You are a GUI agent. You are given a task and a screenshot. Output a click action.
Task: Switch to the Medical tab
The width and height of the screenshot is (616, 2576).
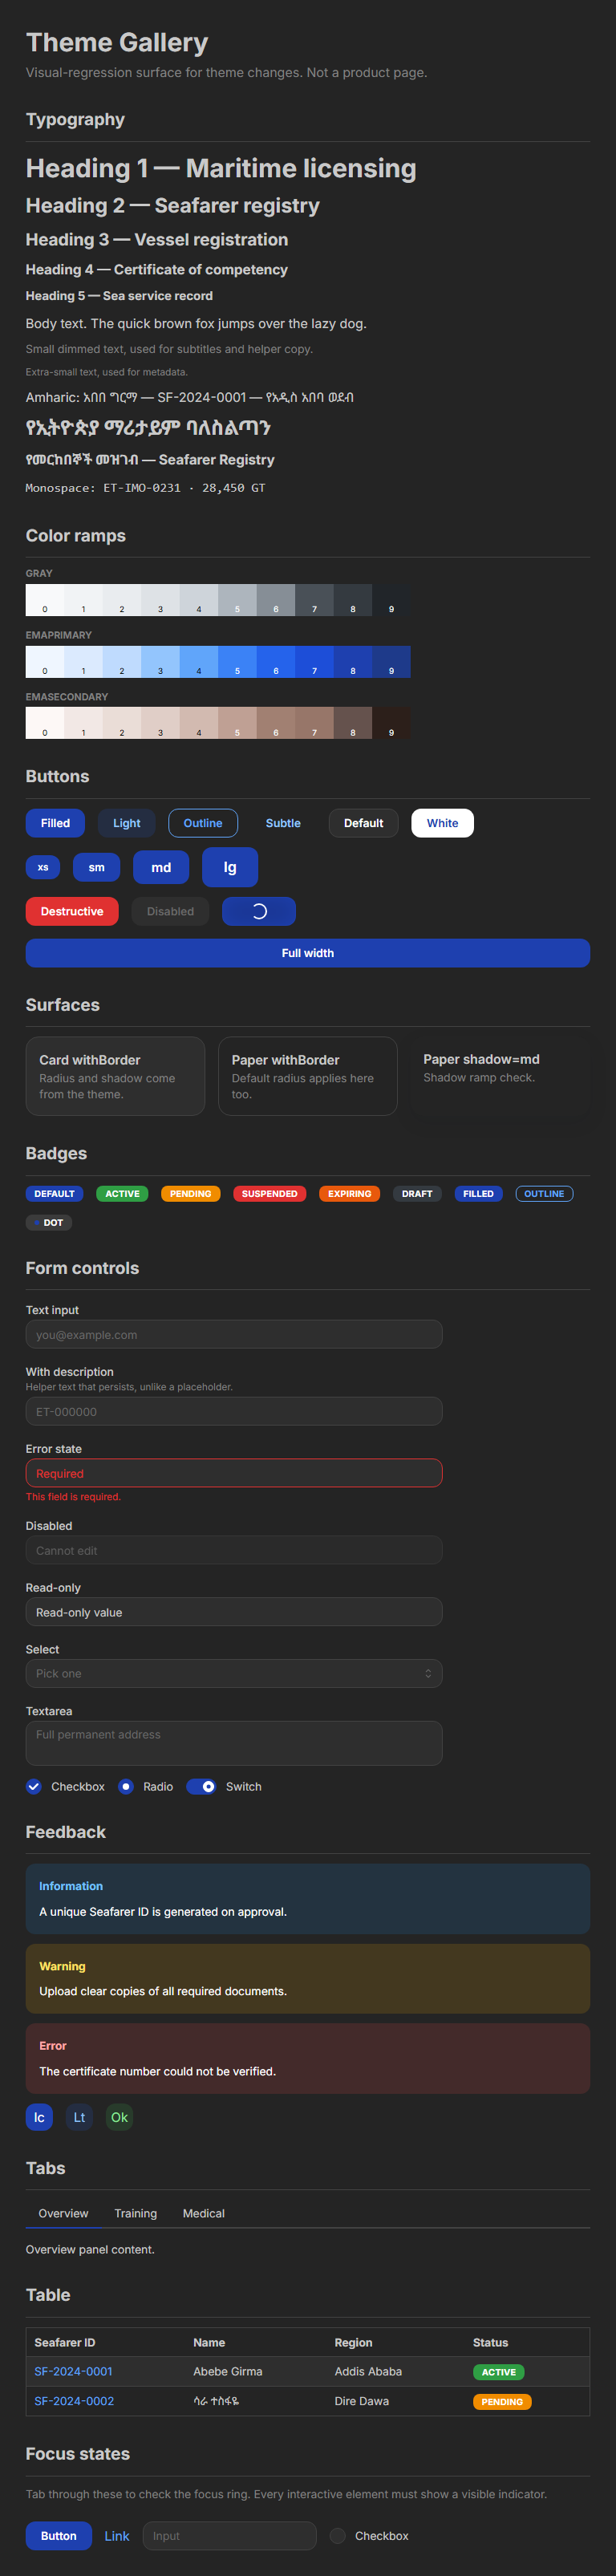click(x=204, y=2213)
